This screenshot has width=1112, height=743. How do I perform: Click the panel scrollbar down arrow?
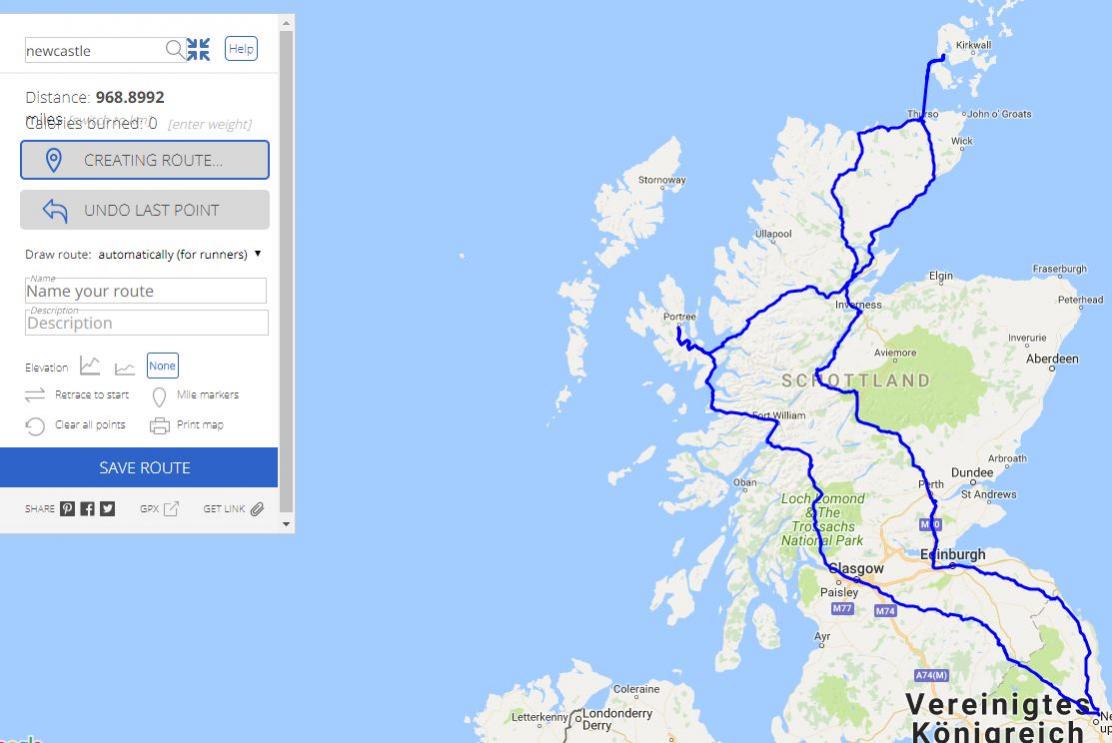click(287, 524)
